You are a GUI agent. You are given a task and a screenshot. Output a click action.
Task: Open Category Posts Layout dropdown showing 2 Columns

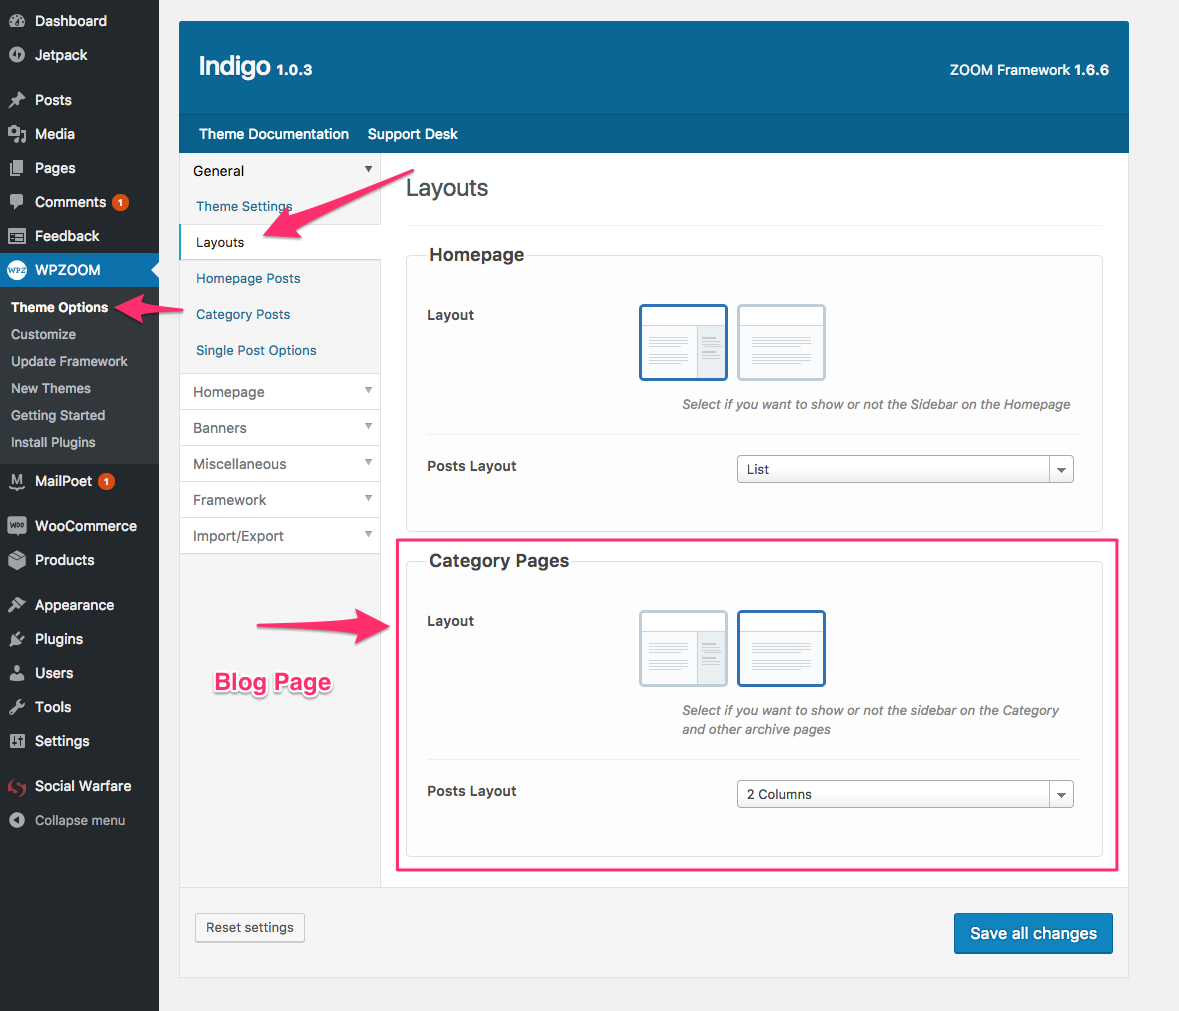(x=905, y=794)
